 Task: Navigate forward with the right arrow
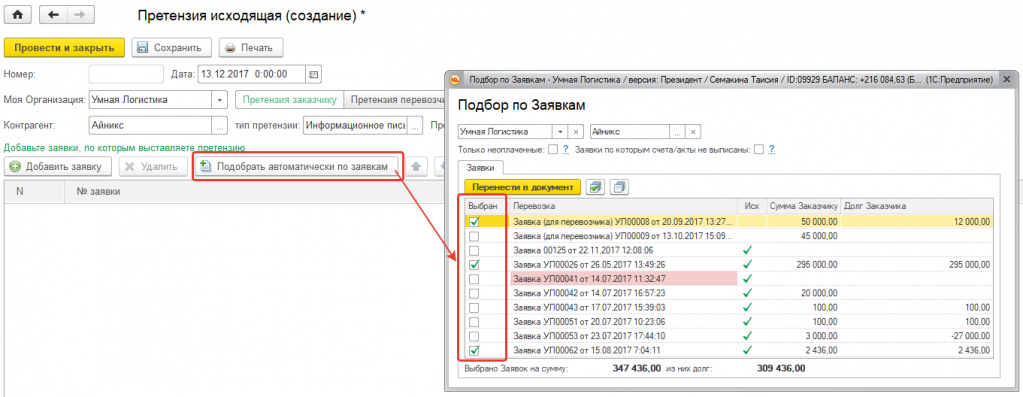pyautogui.click(x=80, y=14)
